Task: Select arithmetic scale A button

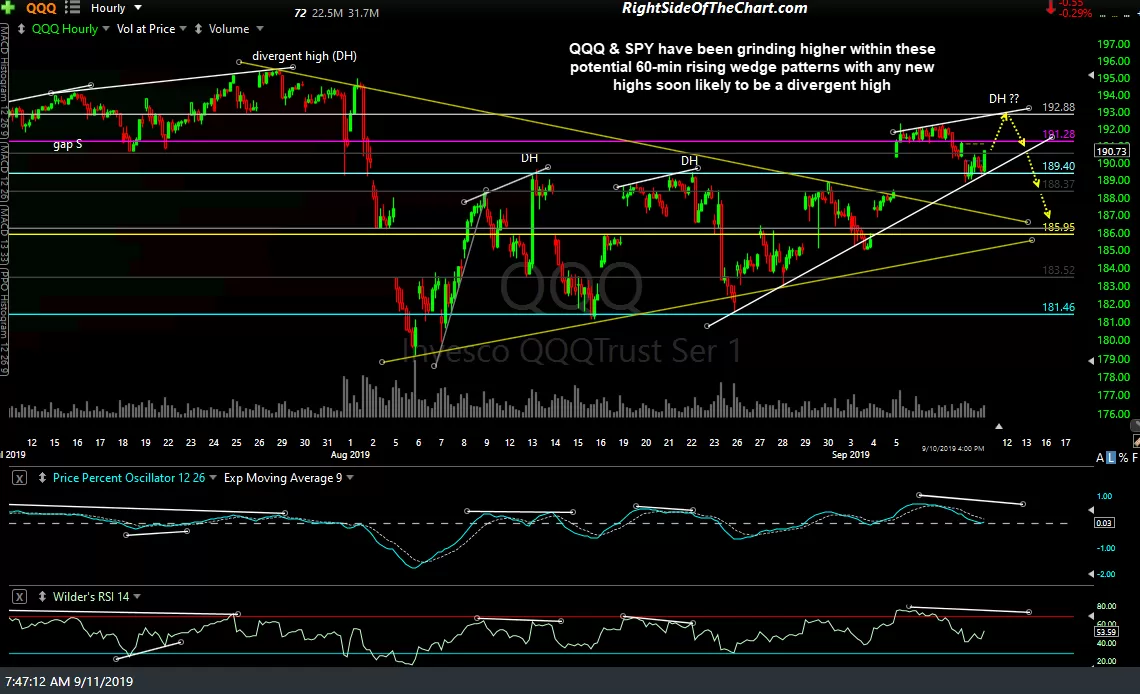Action: [1100, 458]
